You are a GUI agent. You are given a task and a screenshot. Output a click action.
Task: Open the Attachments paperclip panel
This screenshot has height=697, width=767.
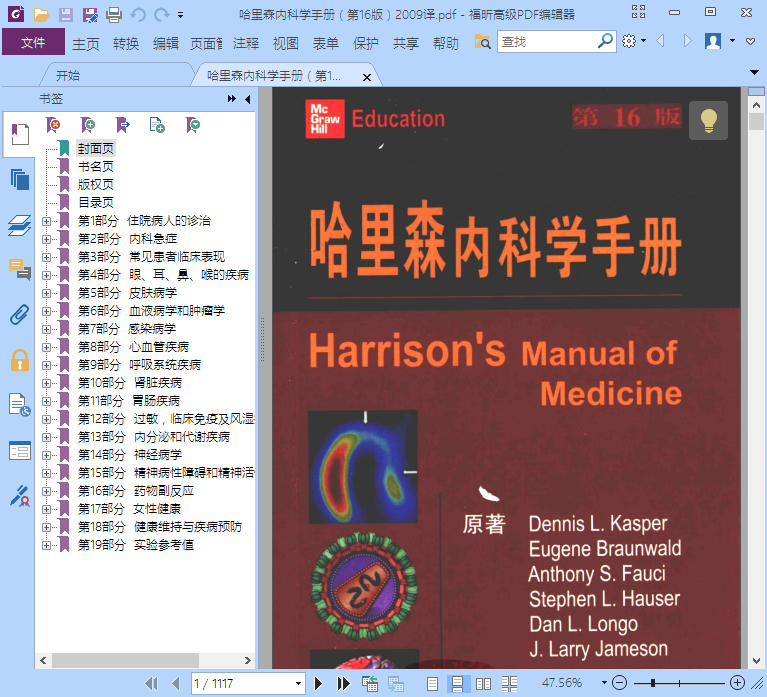(20, 315)
